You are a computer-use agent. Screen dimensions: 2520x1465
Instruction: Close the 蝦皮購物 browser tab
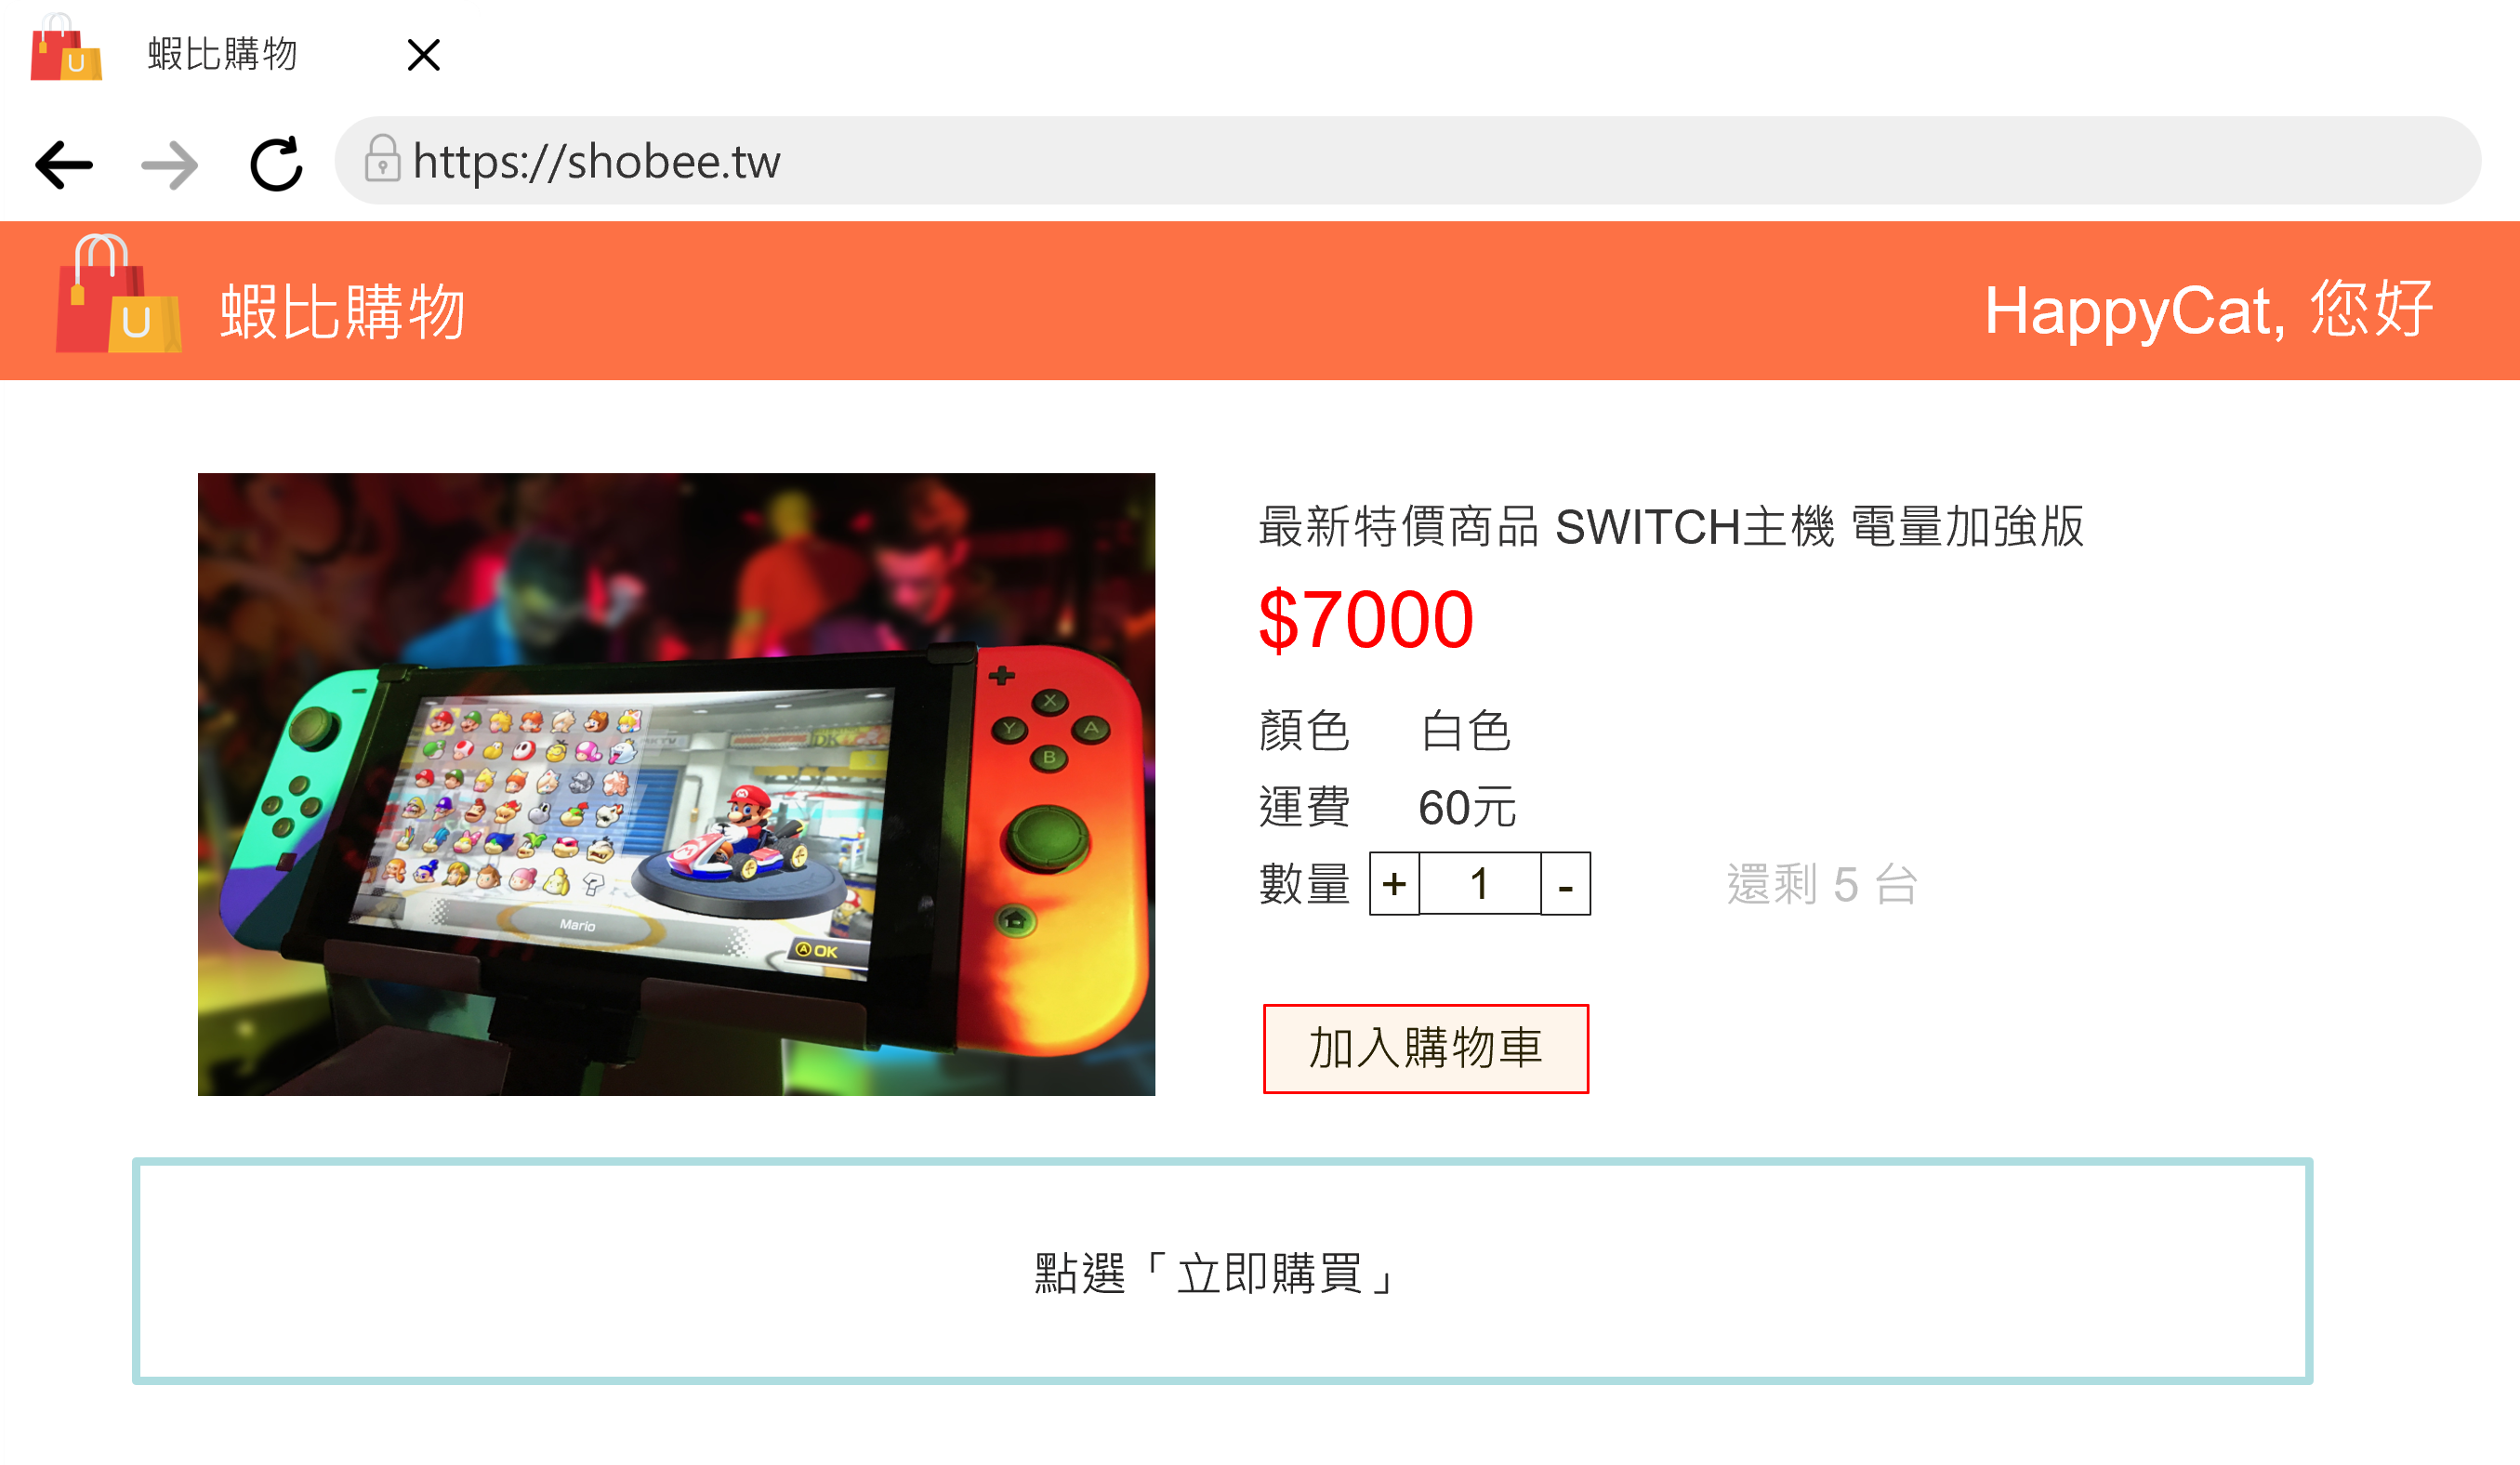coord(424,55)
